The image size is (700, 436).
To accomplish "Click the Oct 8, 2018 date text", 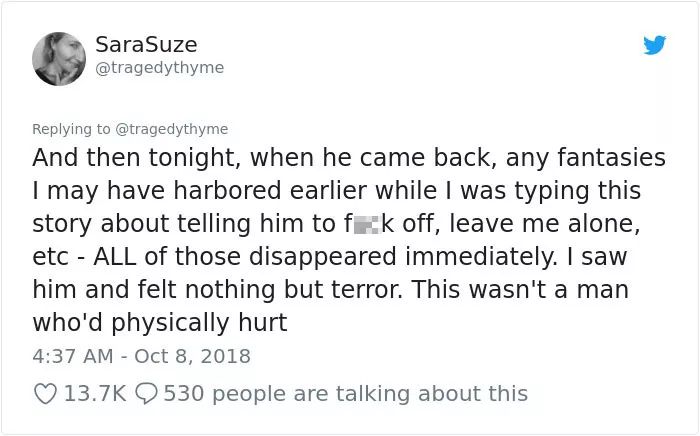I will [192, 357].
